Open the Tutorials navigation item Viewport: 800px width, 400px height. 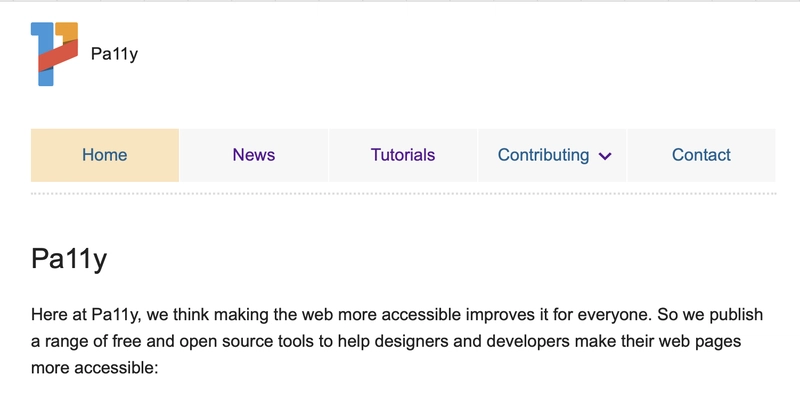point(403,155)
